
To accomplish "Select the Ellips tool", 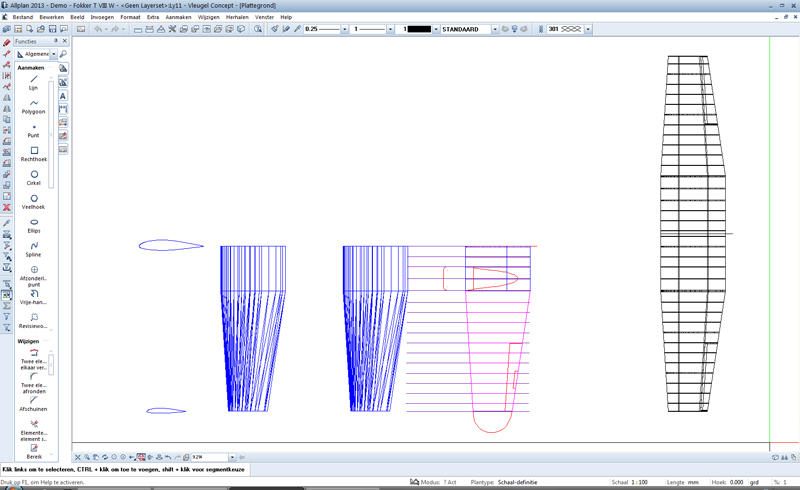I will (33, 226).
